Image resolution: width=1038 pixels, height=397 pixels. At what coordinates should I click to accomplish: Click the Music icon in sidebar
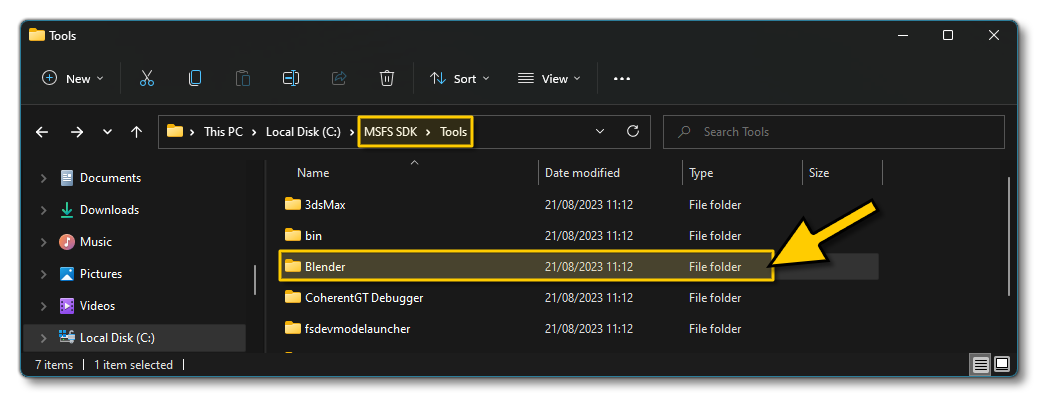tap(67, 242)
